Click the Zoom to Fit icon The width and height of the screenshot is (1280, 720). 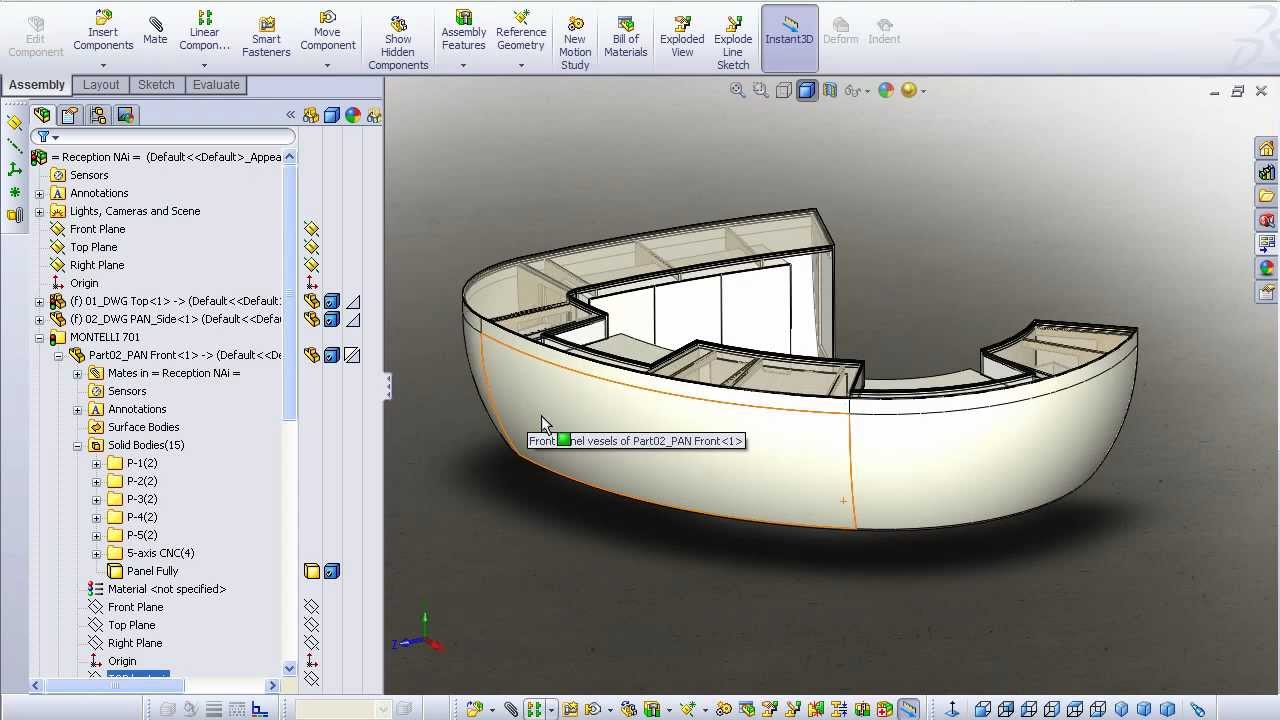coord(737,90)
